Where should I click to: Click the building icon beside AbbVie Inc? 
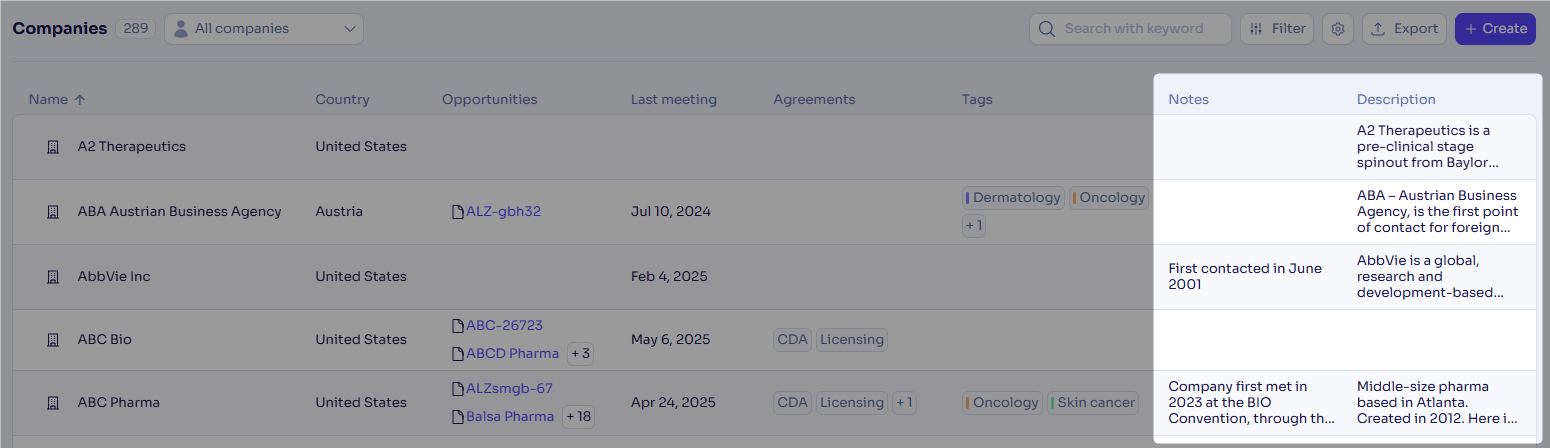(x=53, y=277)
